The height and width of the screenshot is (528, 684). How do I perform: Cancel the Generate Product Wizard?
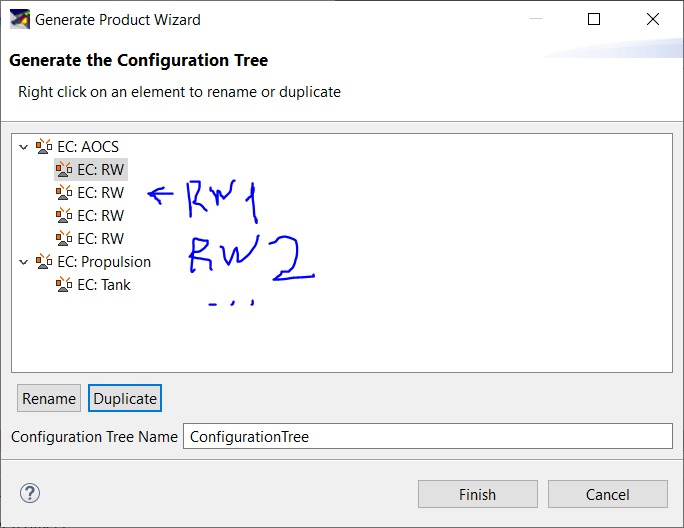pos(608,494)
